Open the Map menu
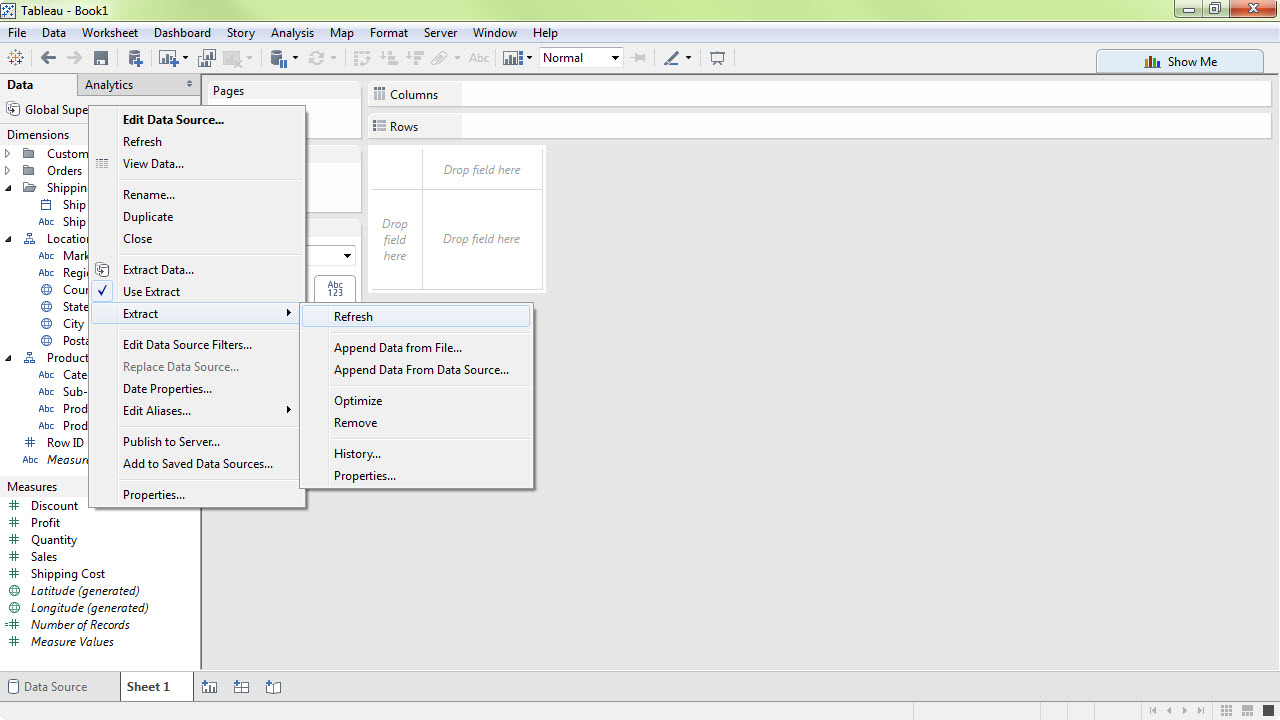Viewport: 1280px width, 720px height. tap(342, 33)
